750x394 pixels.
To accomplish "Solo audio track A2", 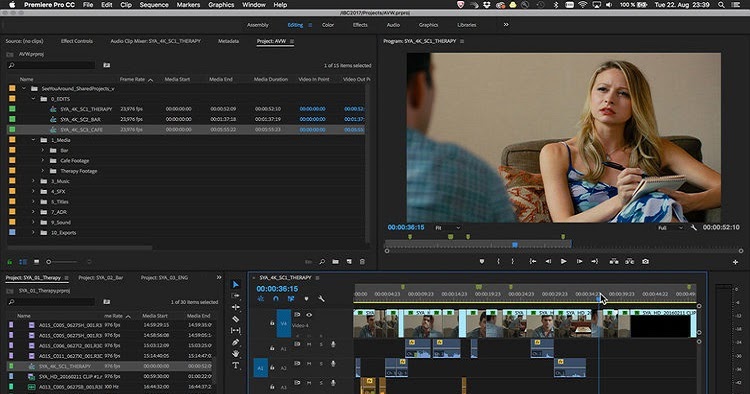I will (x=321, y=364).
